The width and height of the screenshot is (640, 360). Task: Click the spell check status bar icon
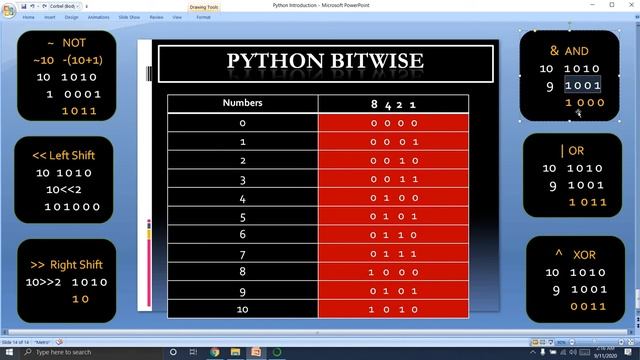click(x=59, y=342)
